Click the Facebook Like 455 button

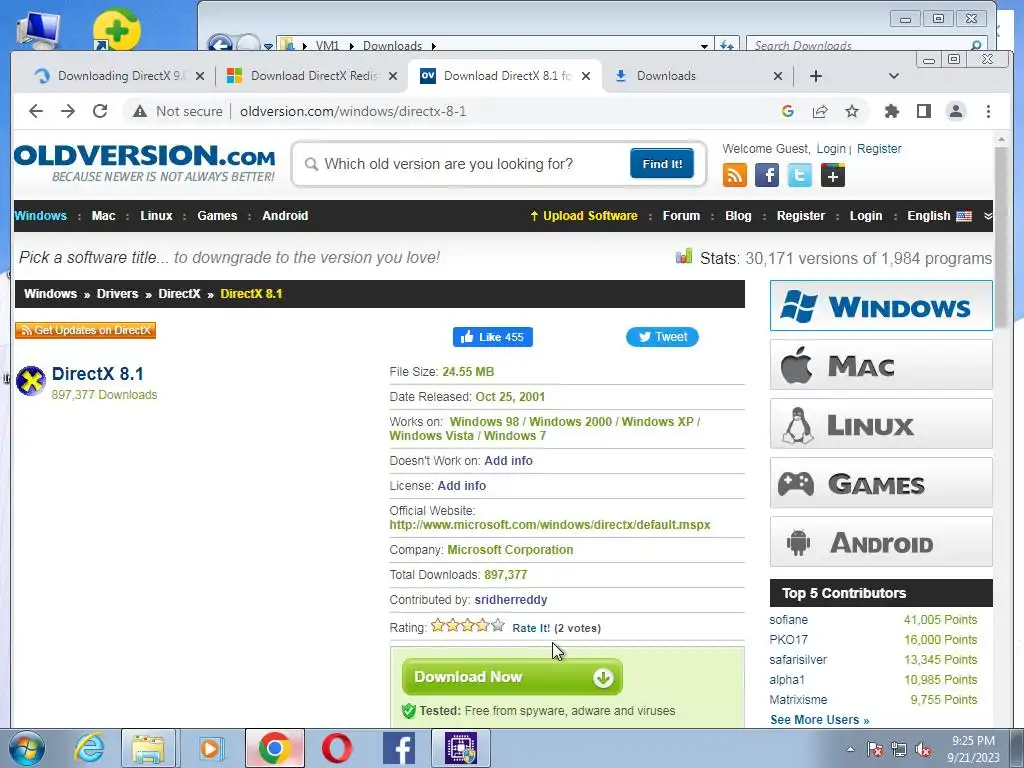click(492, 337)
